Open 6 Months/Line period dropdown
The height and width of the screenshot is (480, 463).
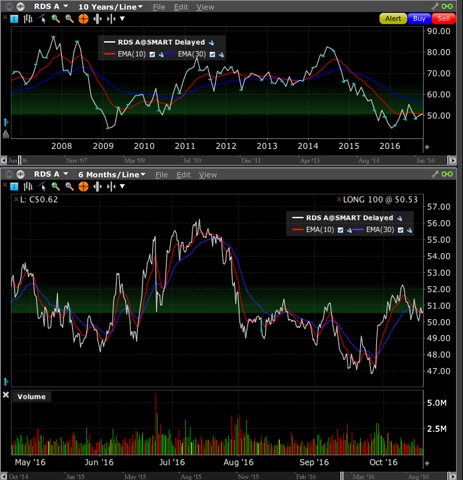point(112,174)
